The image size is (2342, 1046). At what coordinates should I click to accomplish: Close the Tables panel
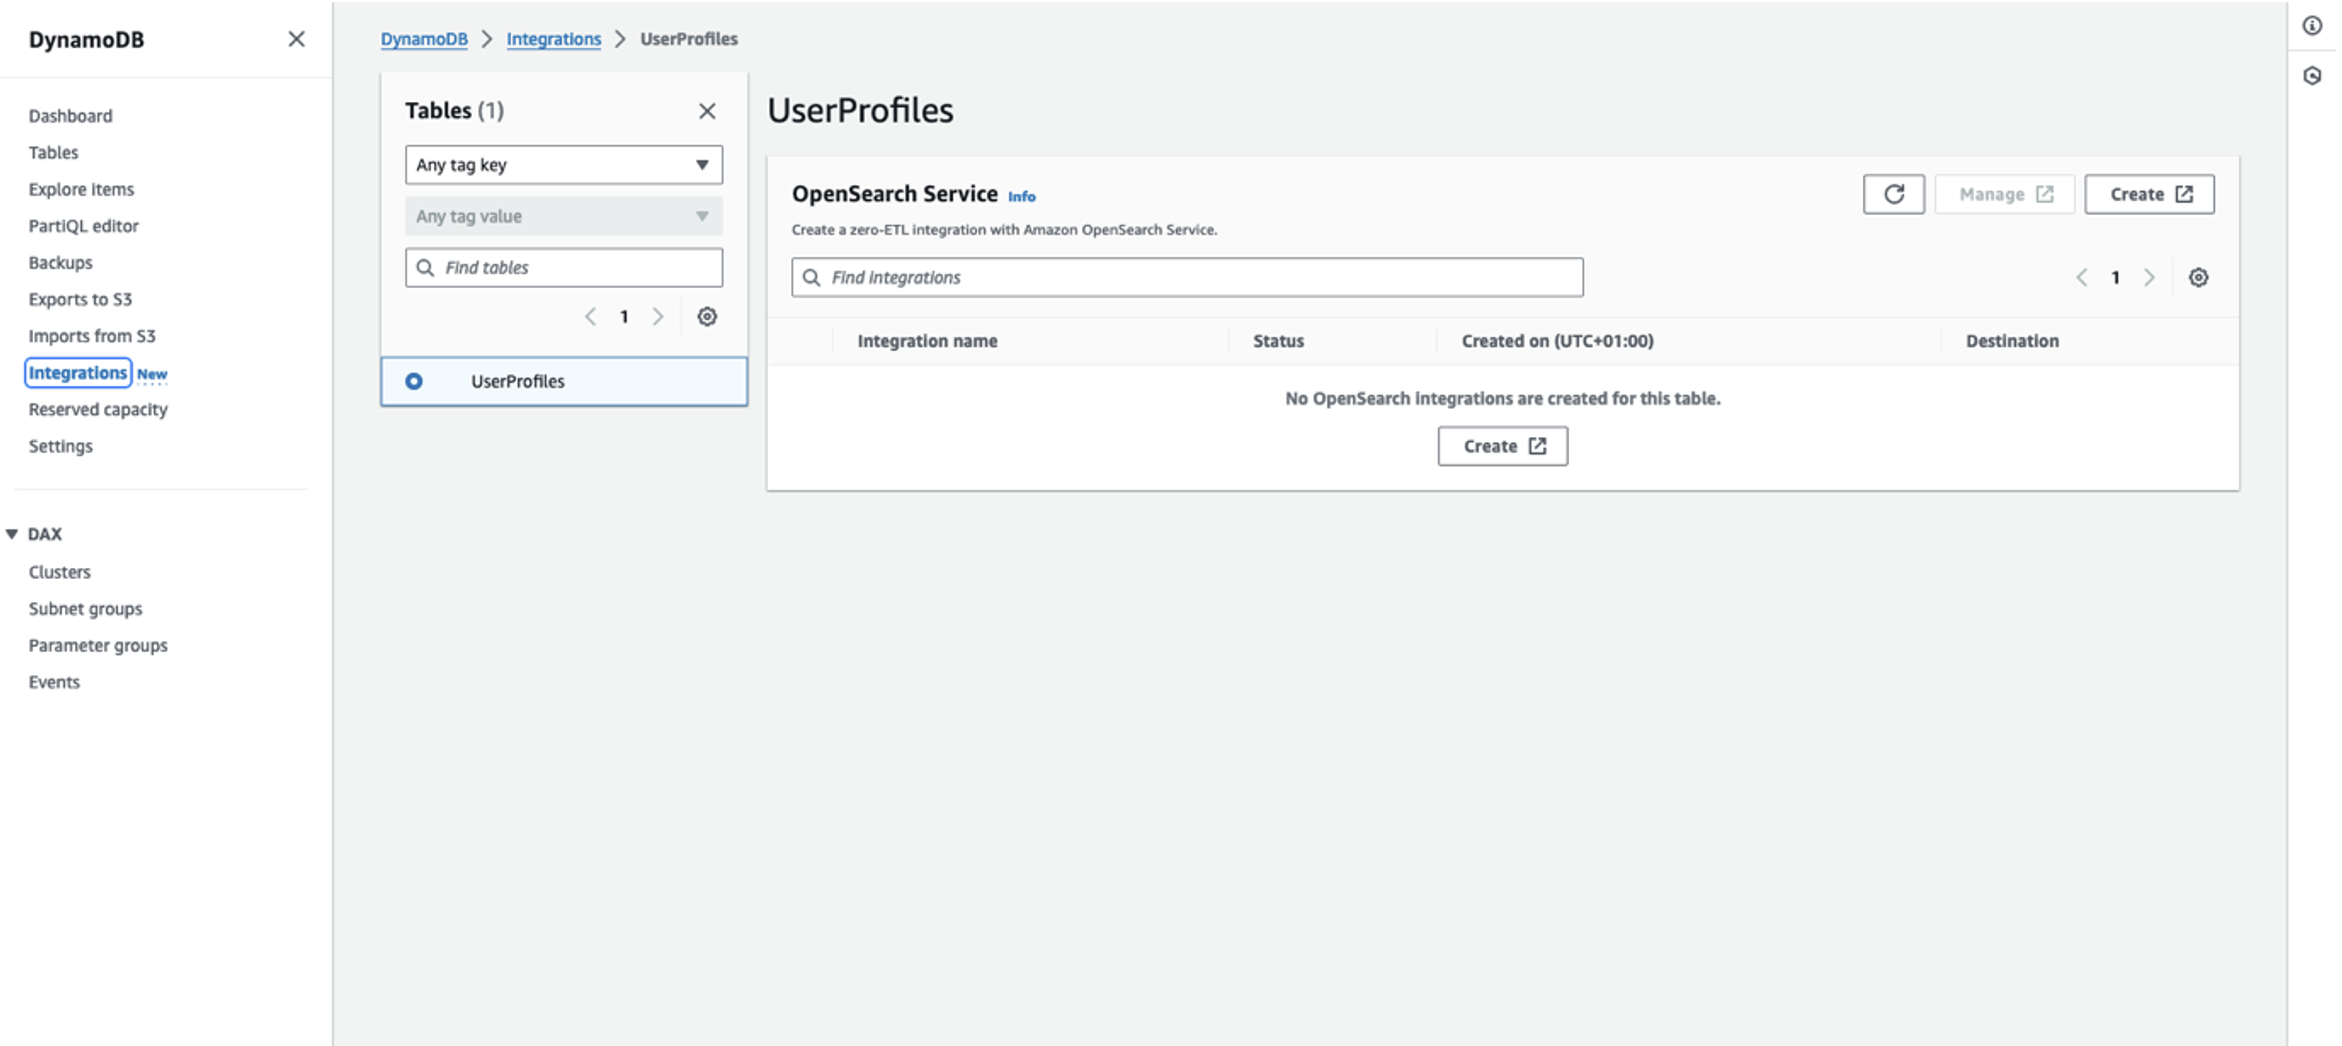pos(707,111)
